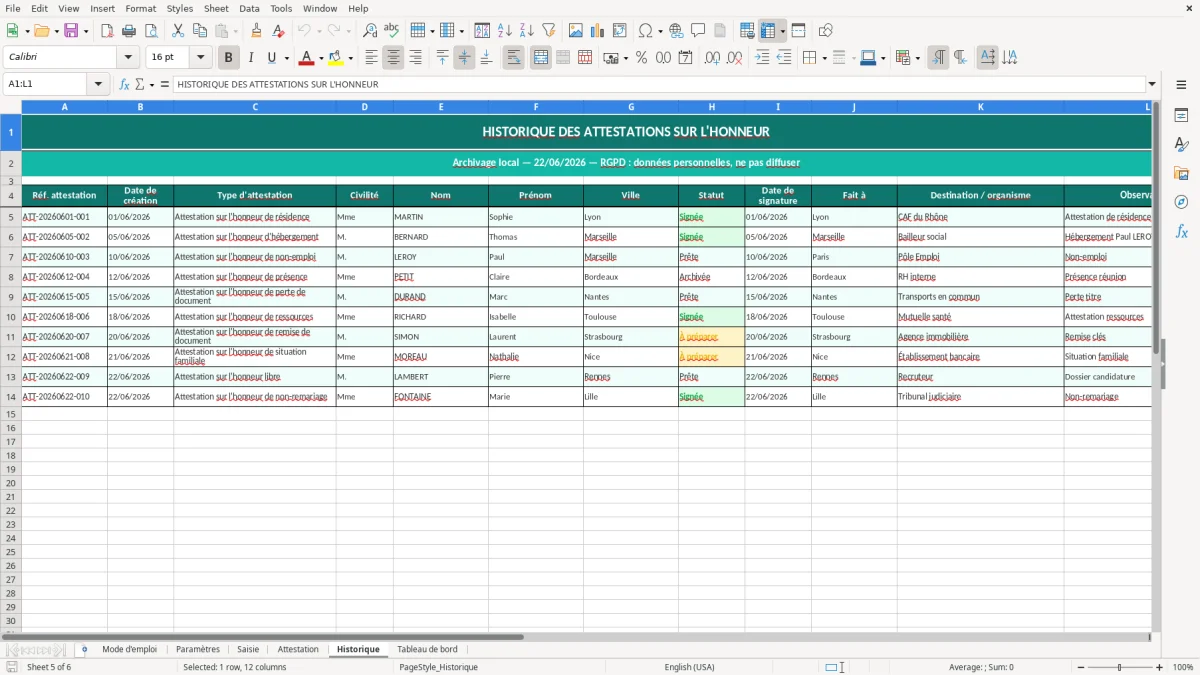1200x675 pixels.
Task: Switch to Paramètres sheet tab
Action: coord(198,649)
